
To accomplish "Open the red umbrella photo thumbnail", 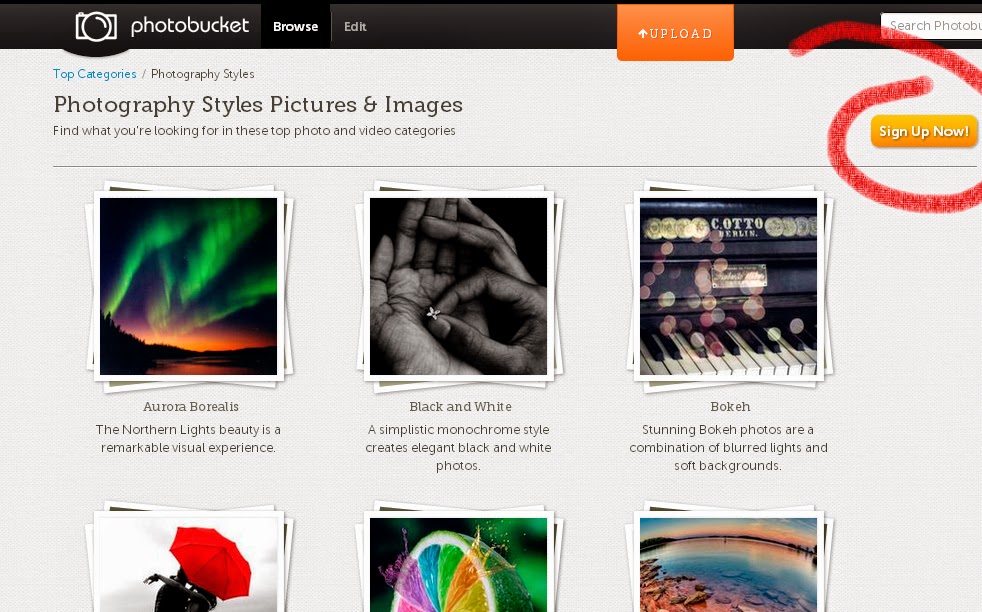I will coord(189,564).
